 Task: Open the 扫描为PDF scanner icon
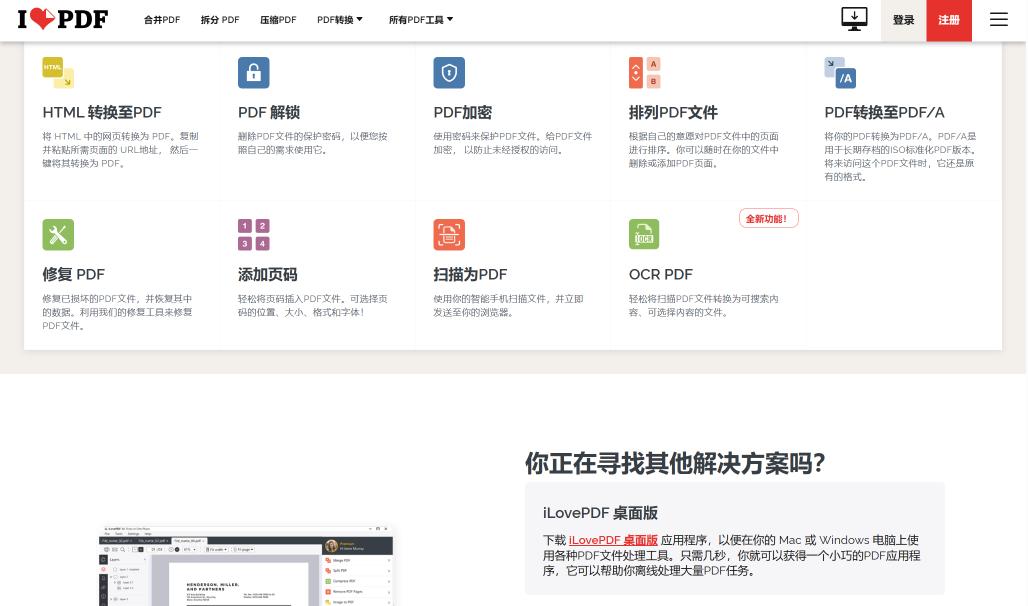448,234
